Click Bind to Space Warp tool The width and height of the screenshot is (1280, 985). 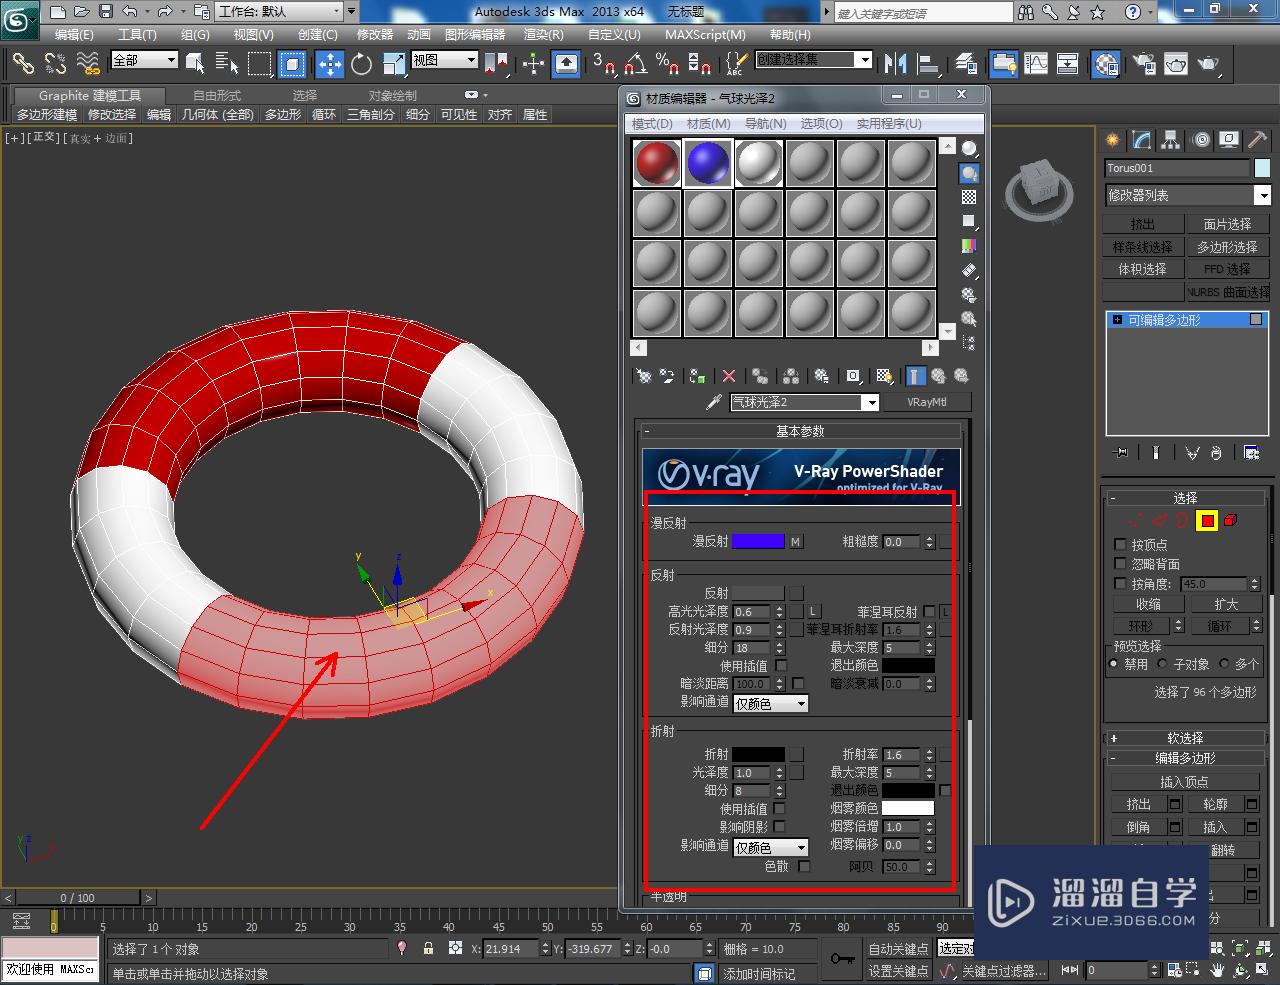(x=88, y=64)
